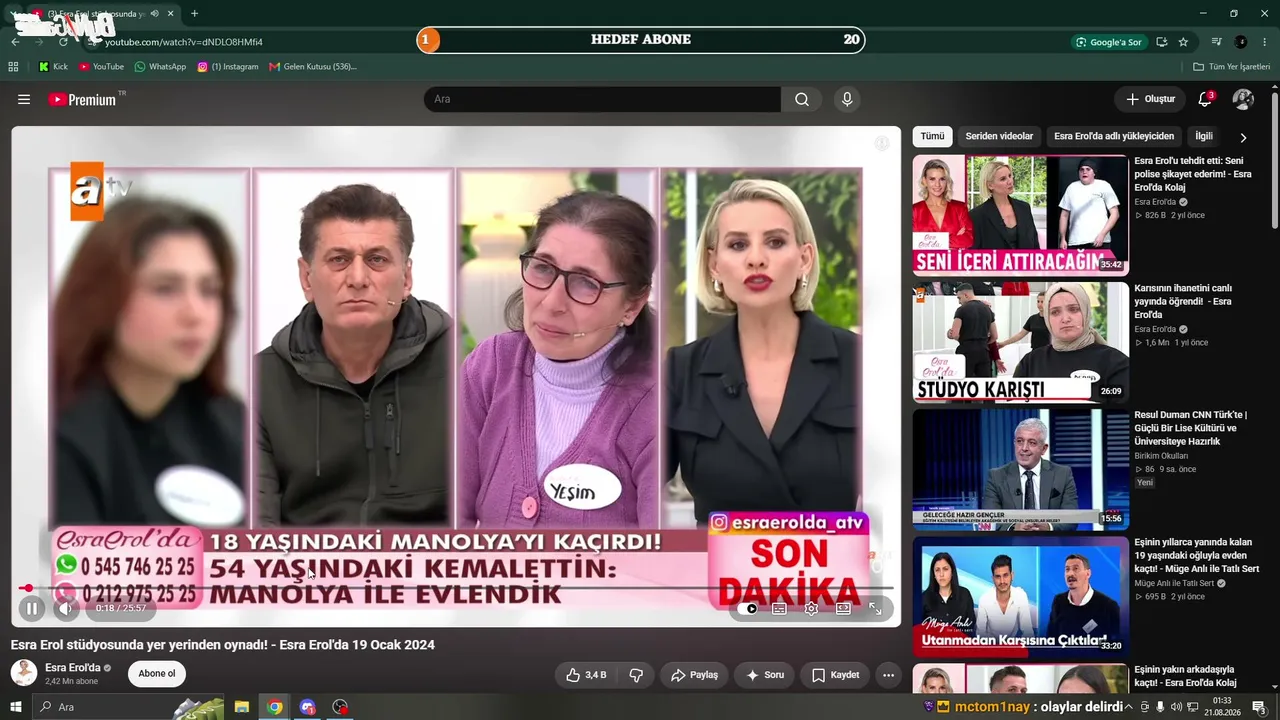Image resolution: width=1280 pixels, height=720 pixels.
Task: Click the Google'a Sor button
Action: pyautogui.click(x=1108, y=42)
